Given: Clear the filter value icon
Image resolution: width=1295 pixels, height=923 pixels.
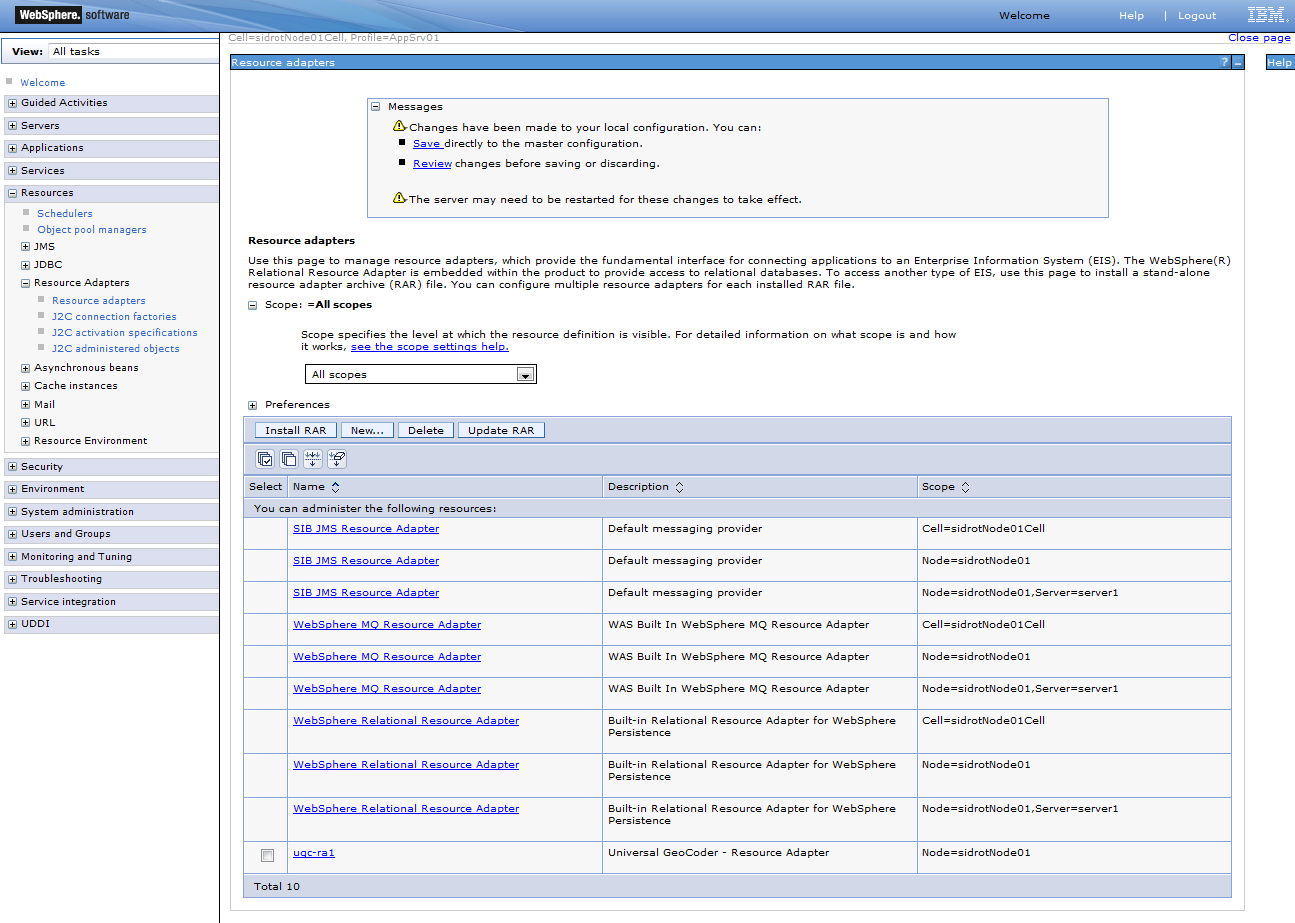Looking at the screenshot, I should (x=337, y=459).
